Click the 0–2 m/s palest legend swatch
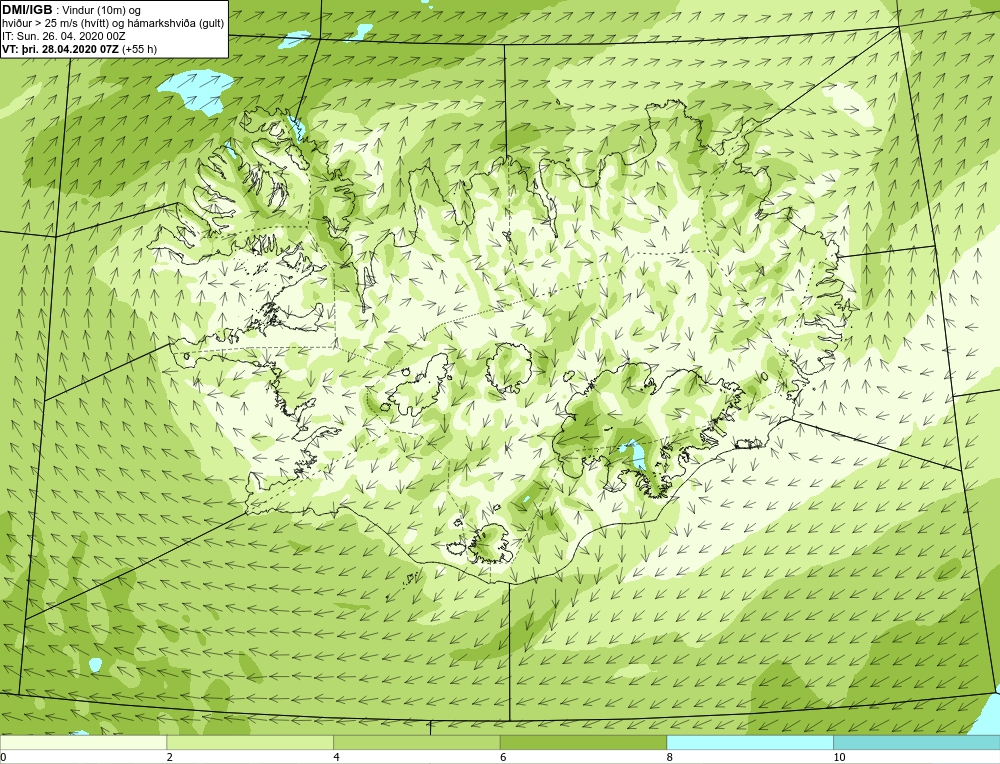This screenshot has height=764, width=1000. (x=83, y=742)
